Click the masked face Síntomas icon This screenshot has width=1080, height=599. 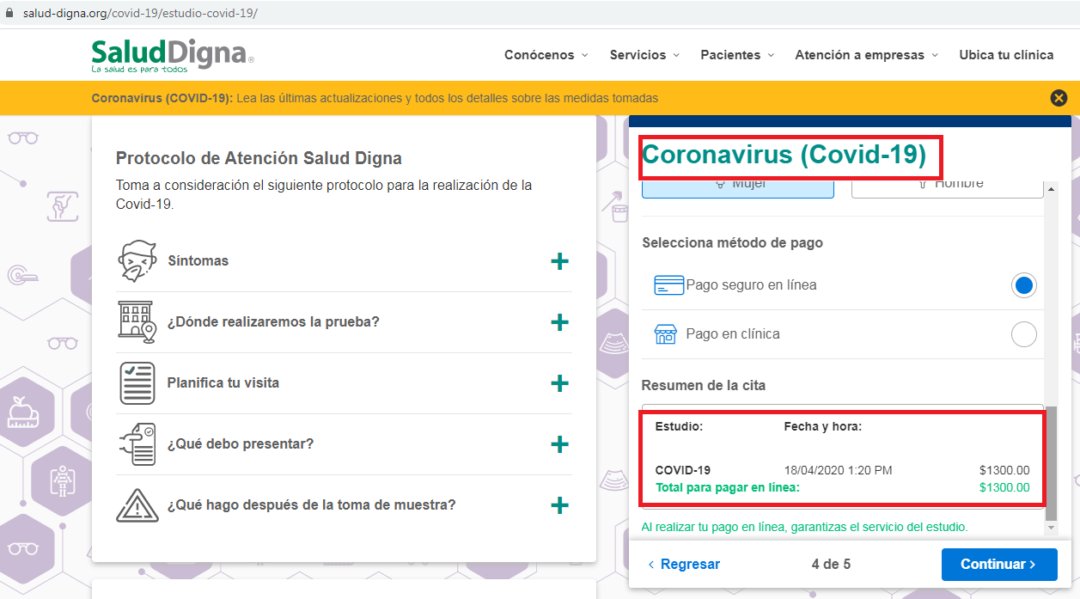(x=137, y=261)
